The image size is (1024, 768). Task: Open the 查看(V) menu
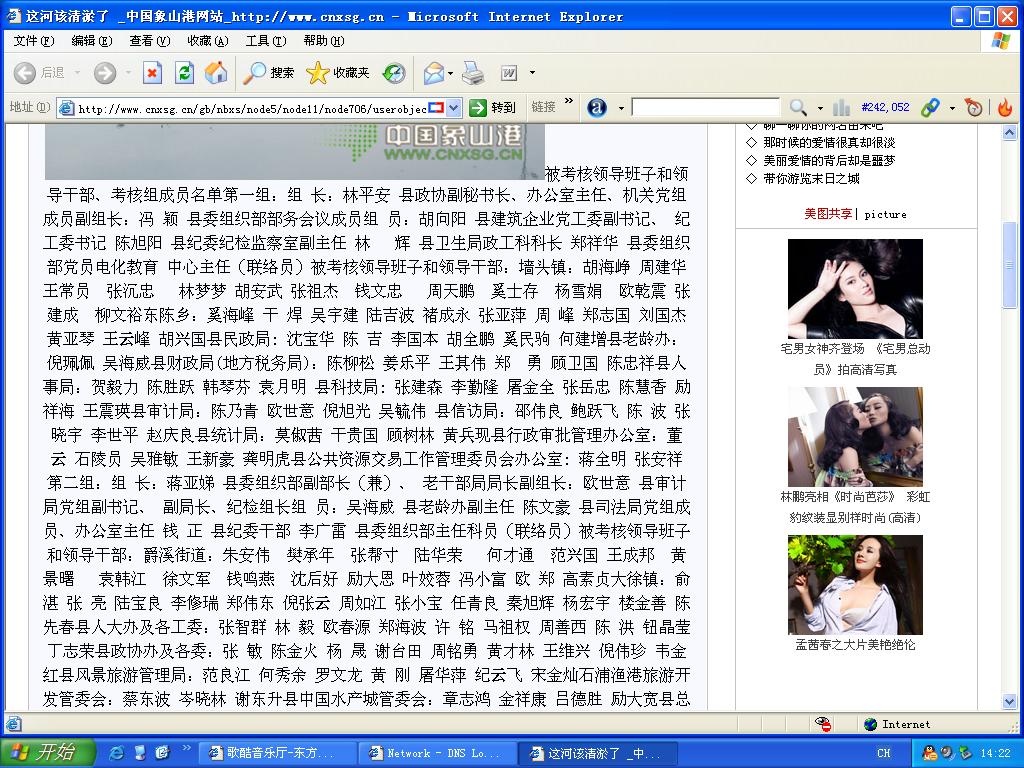pyautogui.click(x=149, y=40)
